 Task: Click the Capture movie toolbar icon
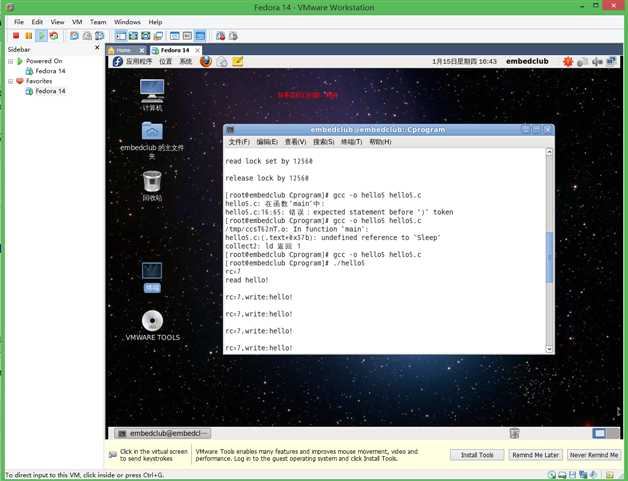233,36
